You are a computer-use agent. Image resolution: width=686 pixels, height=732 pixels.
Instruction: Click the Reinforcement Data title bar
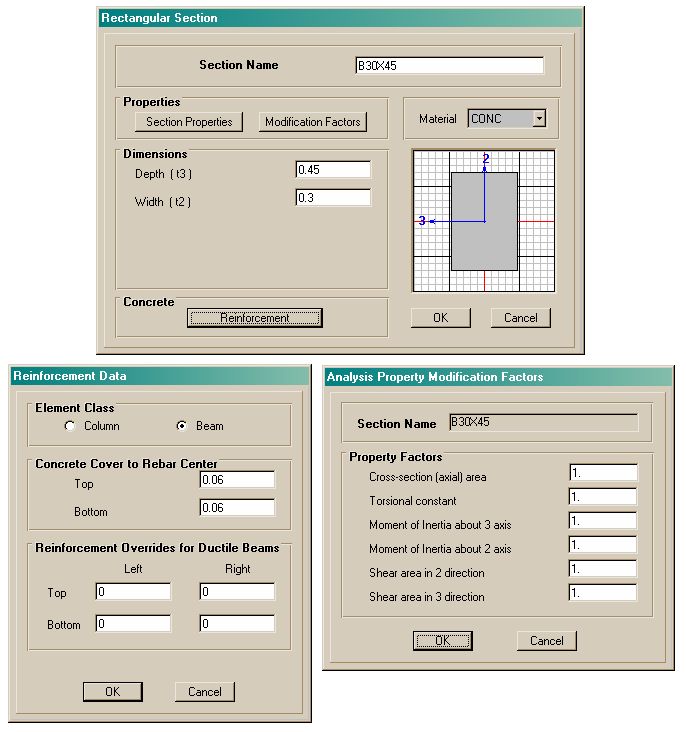click(160, 376)
